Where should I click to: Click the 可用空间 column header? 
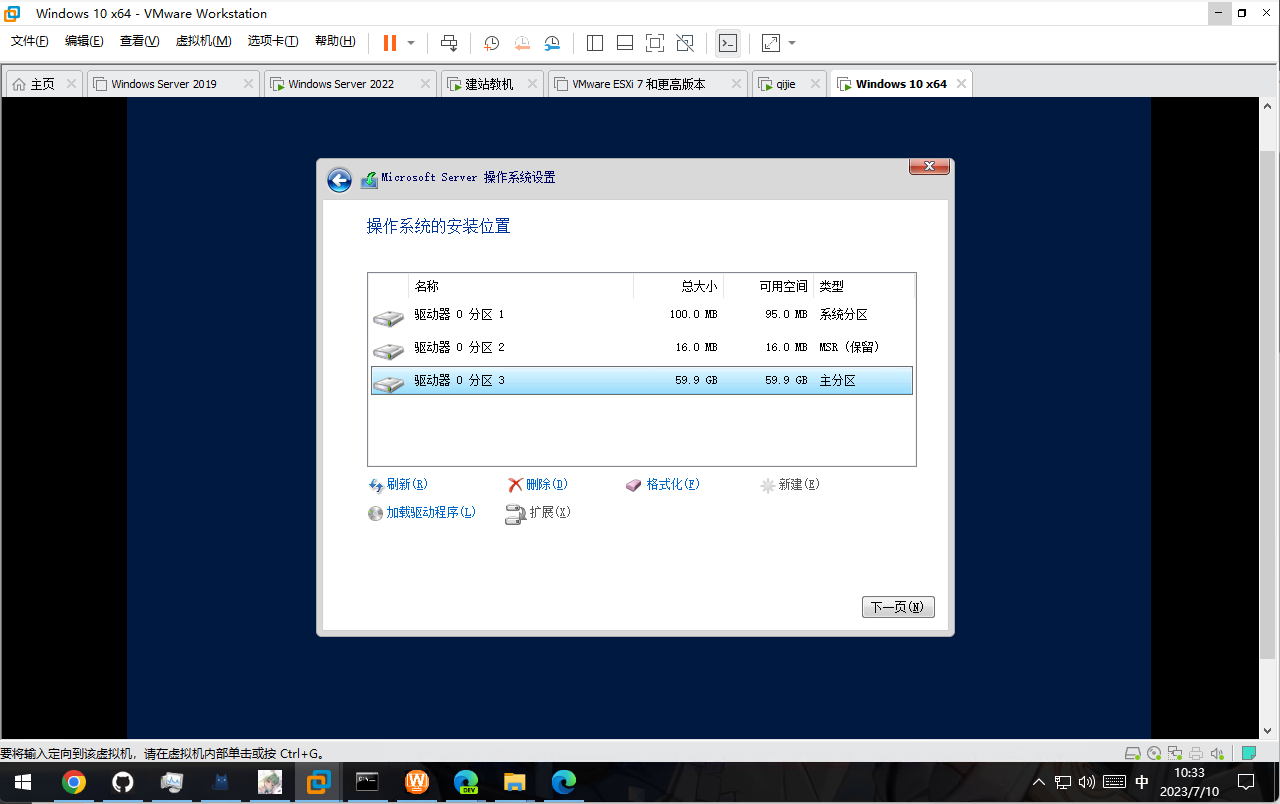click(x=768, y=286)
